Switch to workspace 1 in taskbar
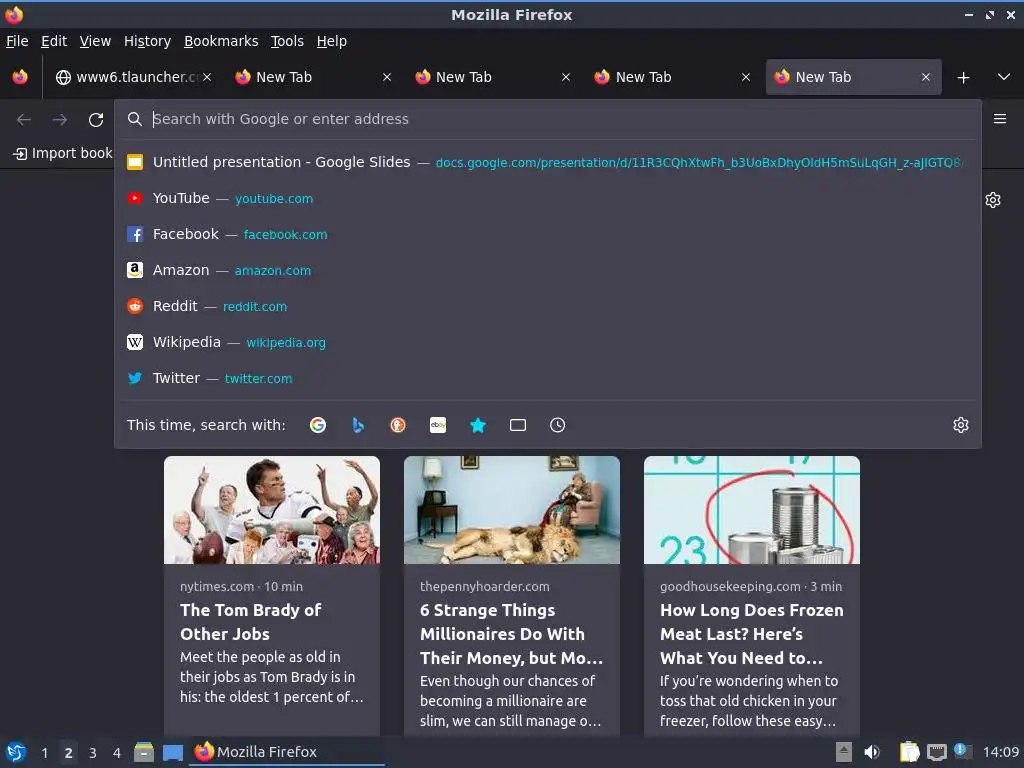 (x=44, y=753)
